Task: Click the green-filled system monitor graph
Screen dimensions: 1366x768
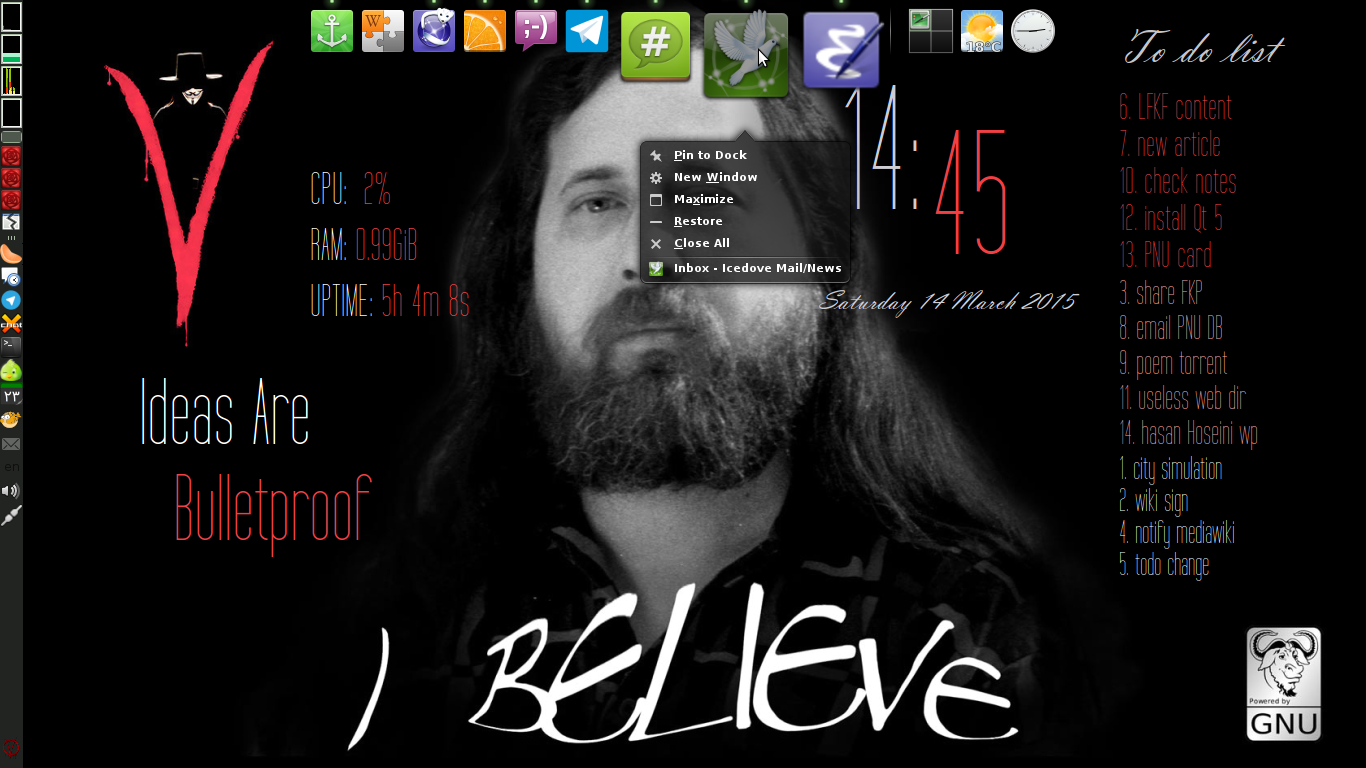Action: point(11,49)
